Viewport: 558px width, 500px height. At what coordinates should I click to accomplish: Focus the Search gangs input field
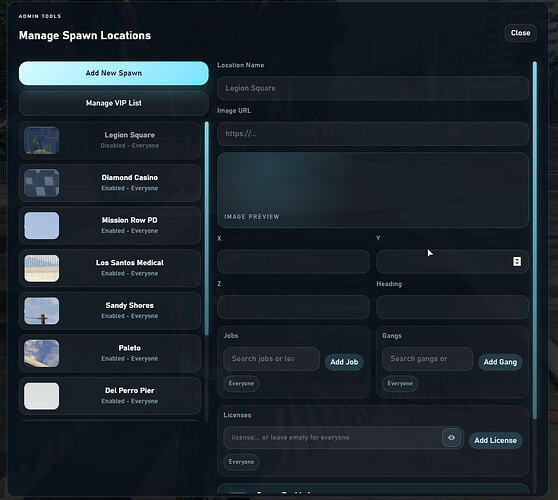(x=427, y=359)
